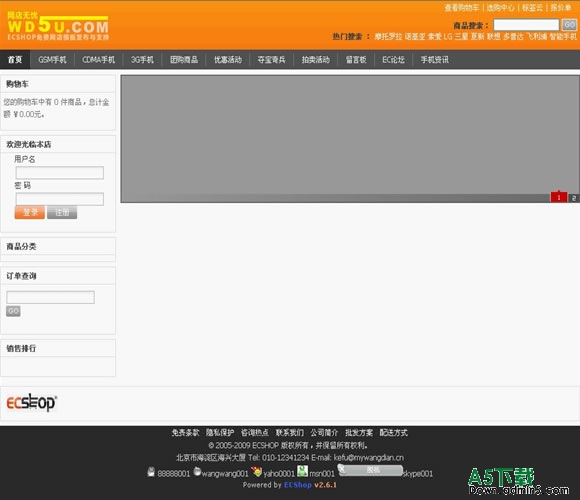Click the MSN icon beside msn001
The height and width of the screenshot is (500, 580).
[x=302, y=471]
